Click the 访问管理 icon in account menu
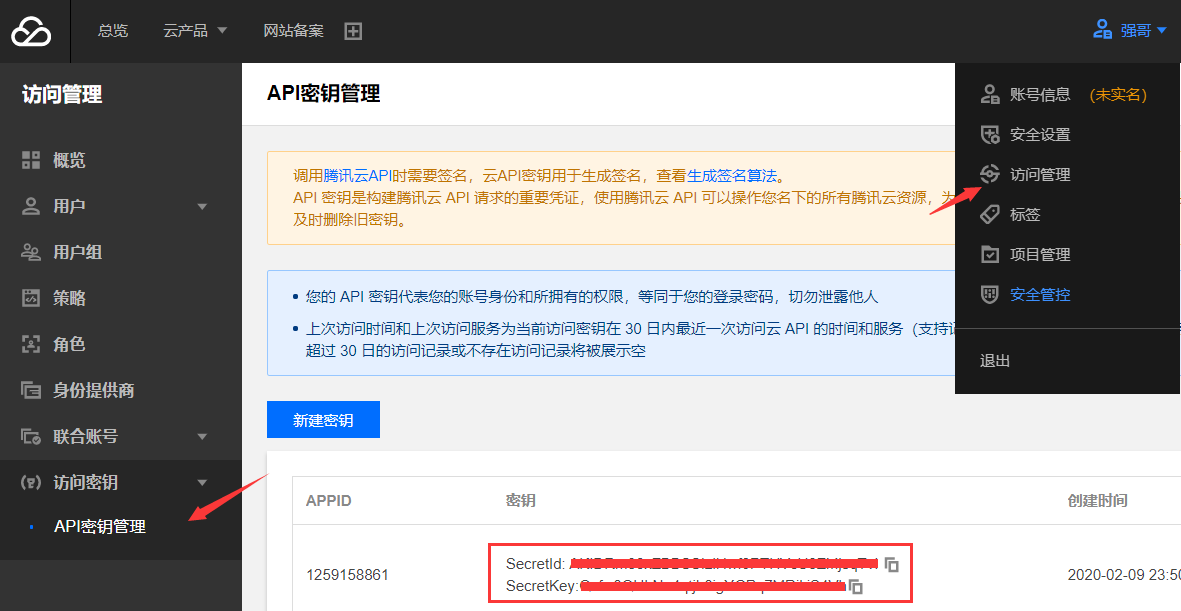Image resolution: width=1181 pixels, height=611 pixels. coord(990,174)
